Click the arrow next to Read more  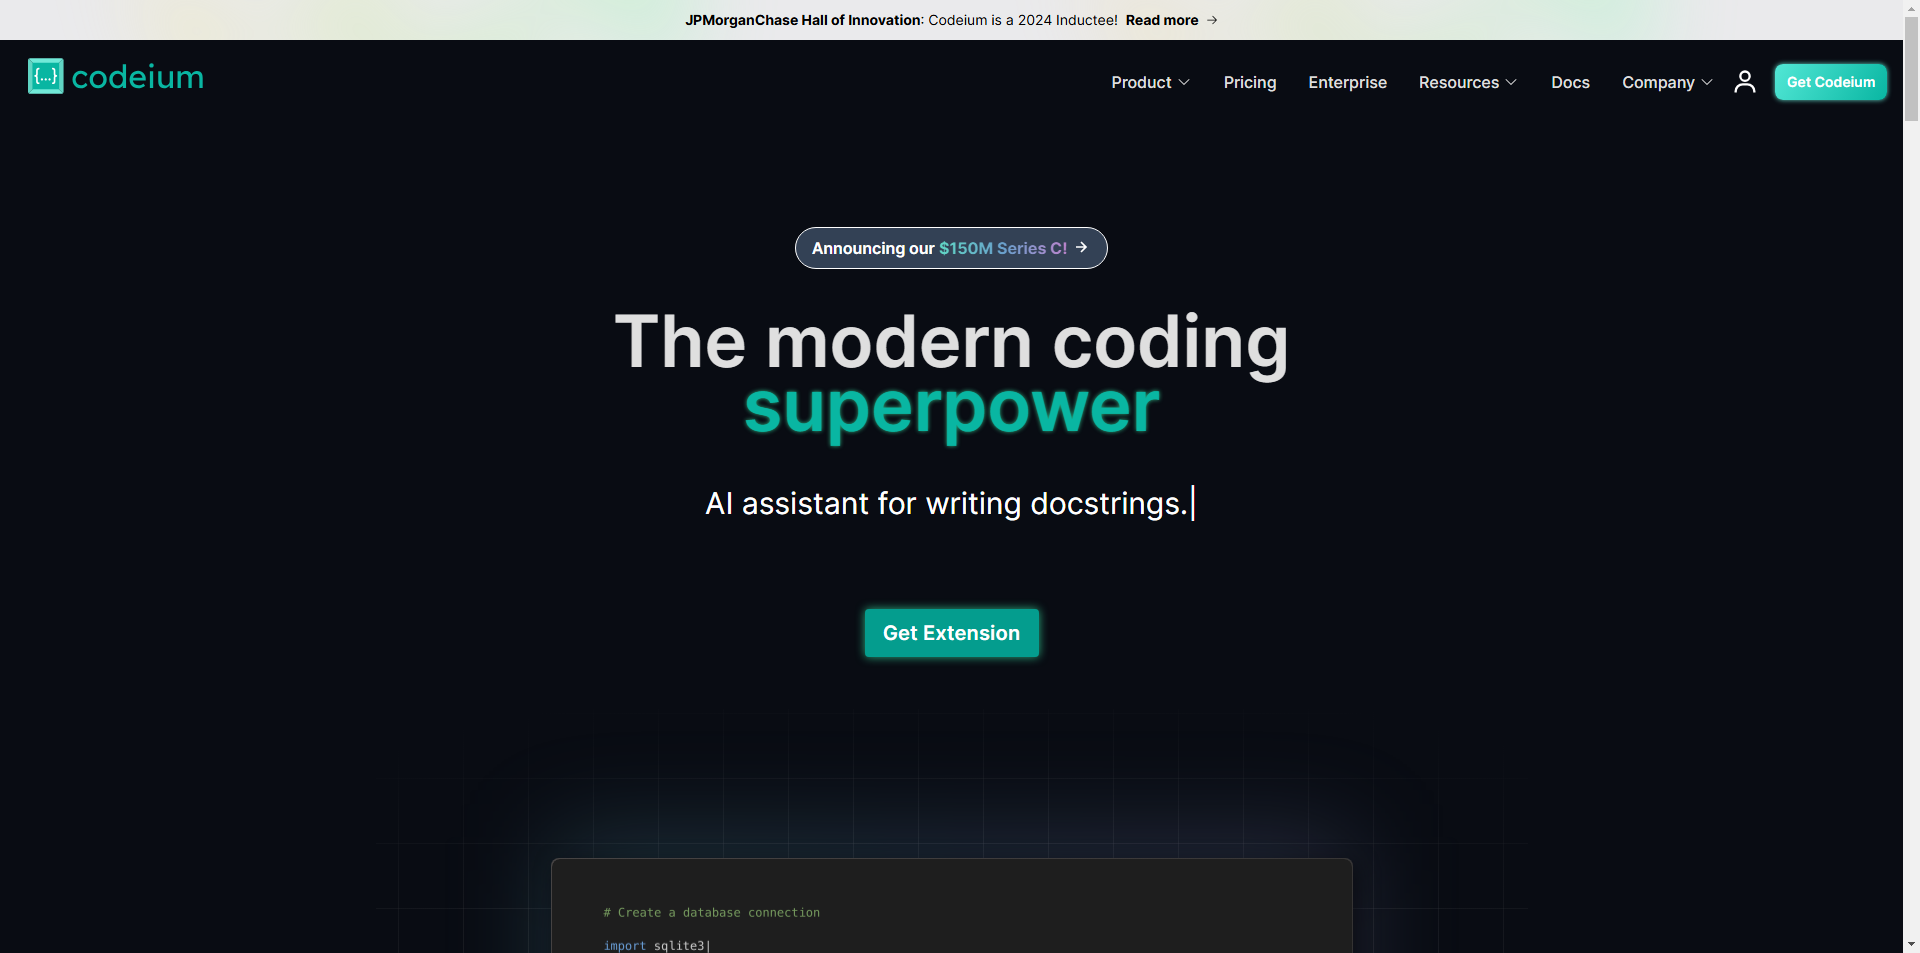[x=1212, y=20]
